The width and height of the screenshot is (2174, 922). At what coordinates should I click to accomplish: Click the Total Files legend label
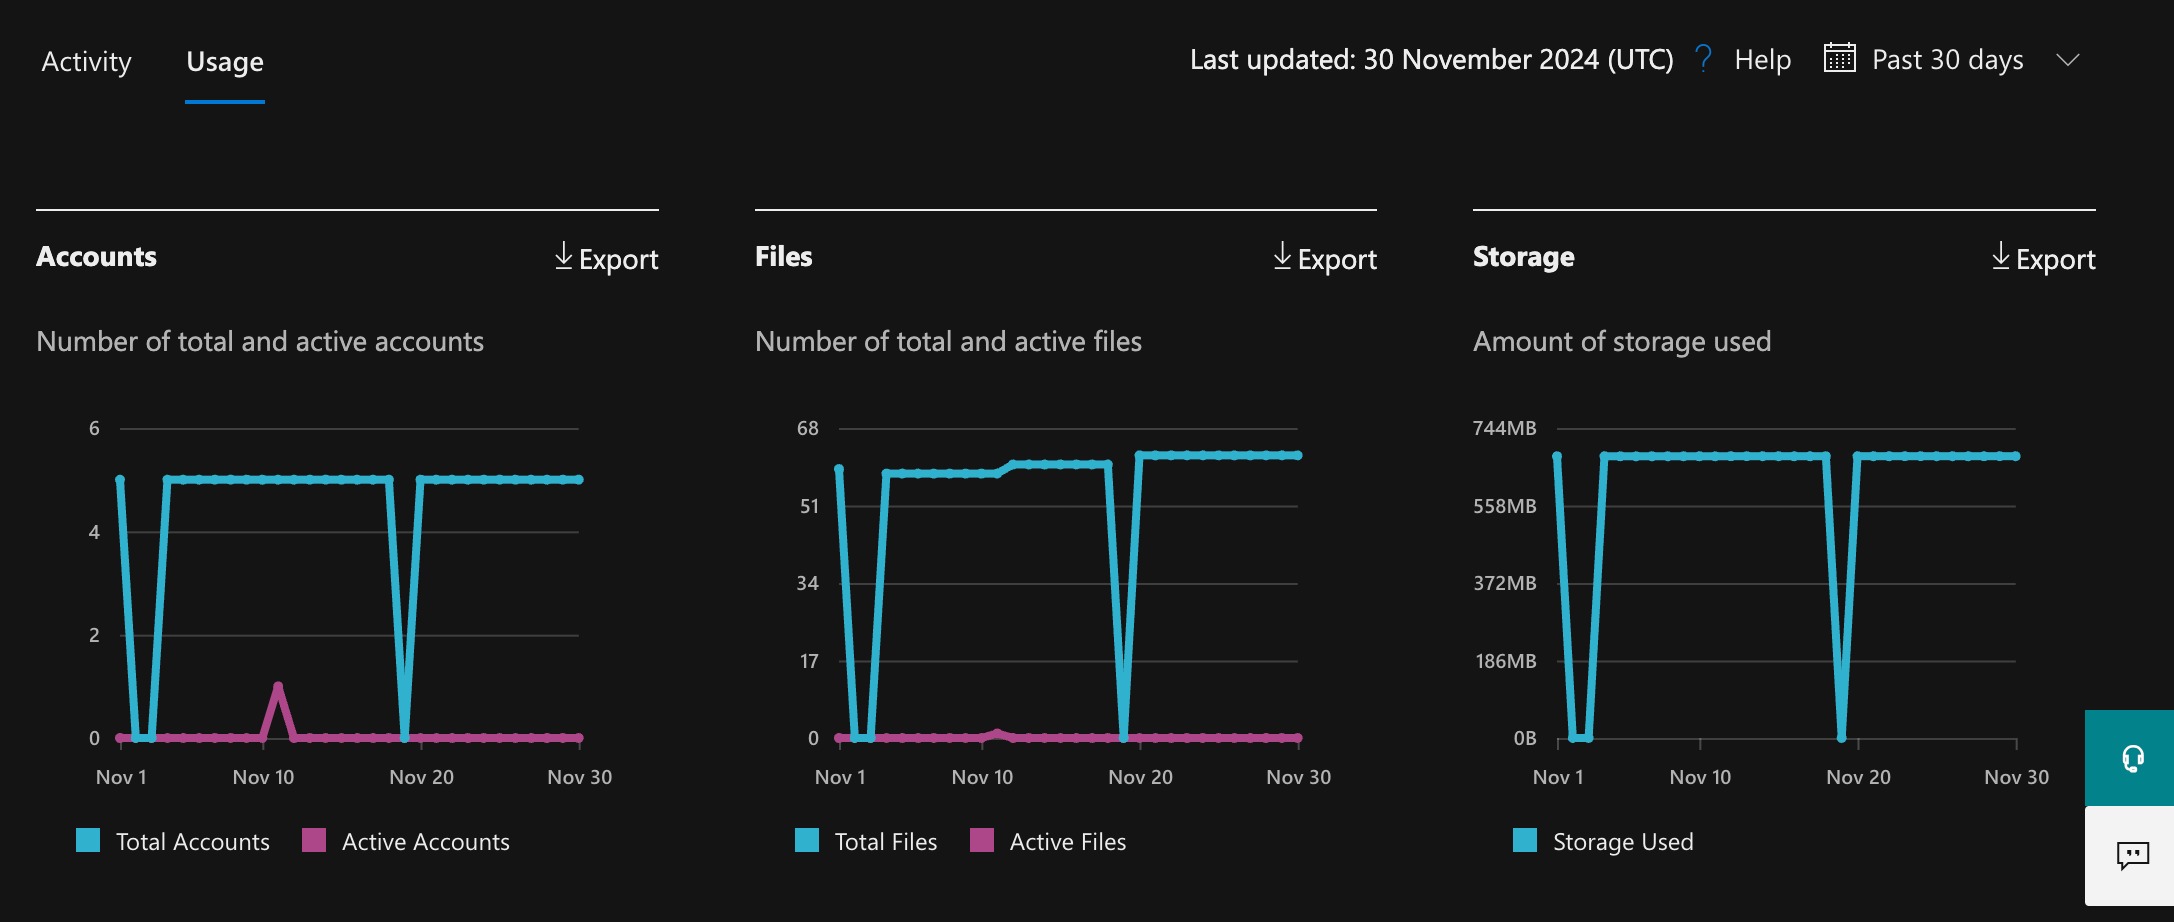pyautogui.click(x=886, y=842)
